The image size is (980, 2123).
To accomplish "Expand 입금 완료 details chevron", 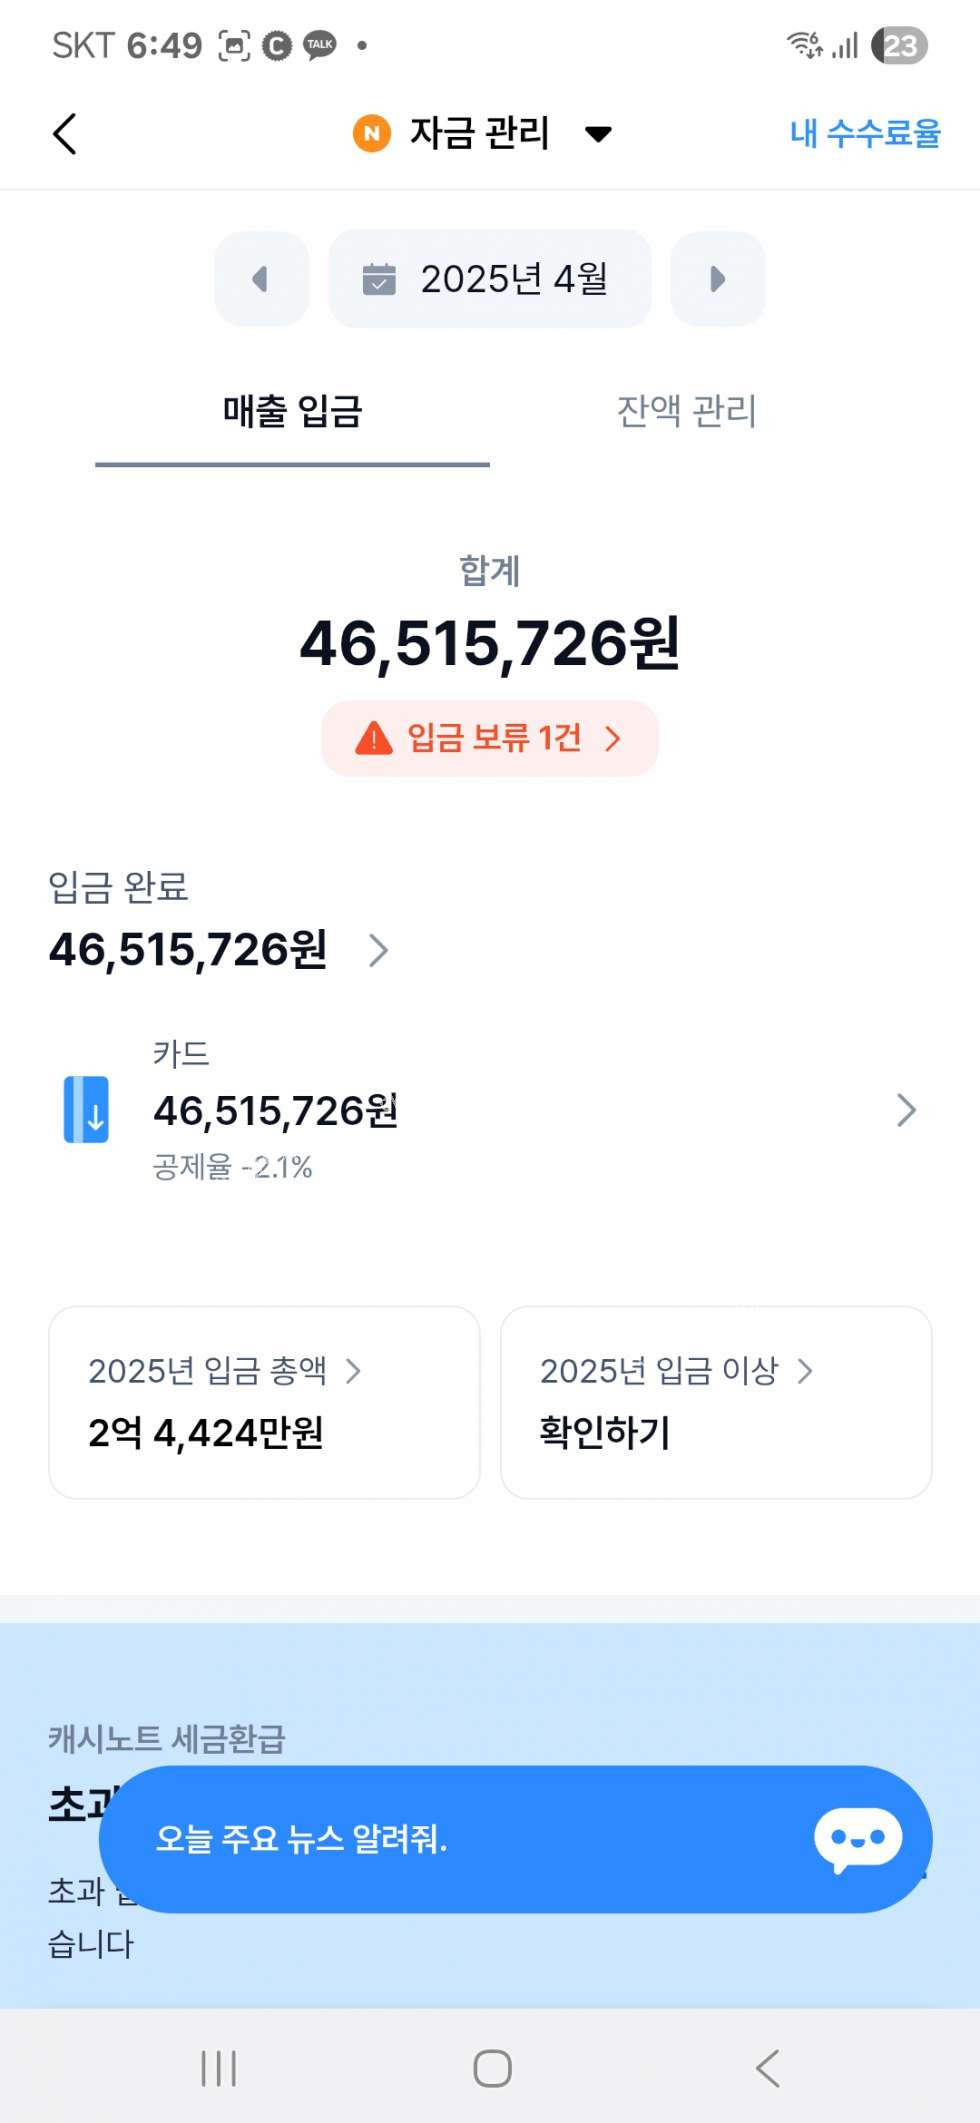I will [x=378, y=950].
